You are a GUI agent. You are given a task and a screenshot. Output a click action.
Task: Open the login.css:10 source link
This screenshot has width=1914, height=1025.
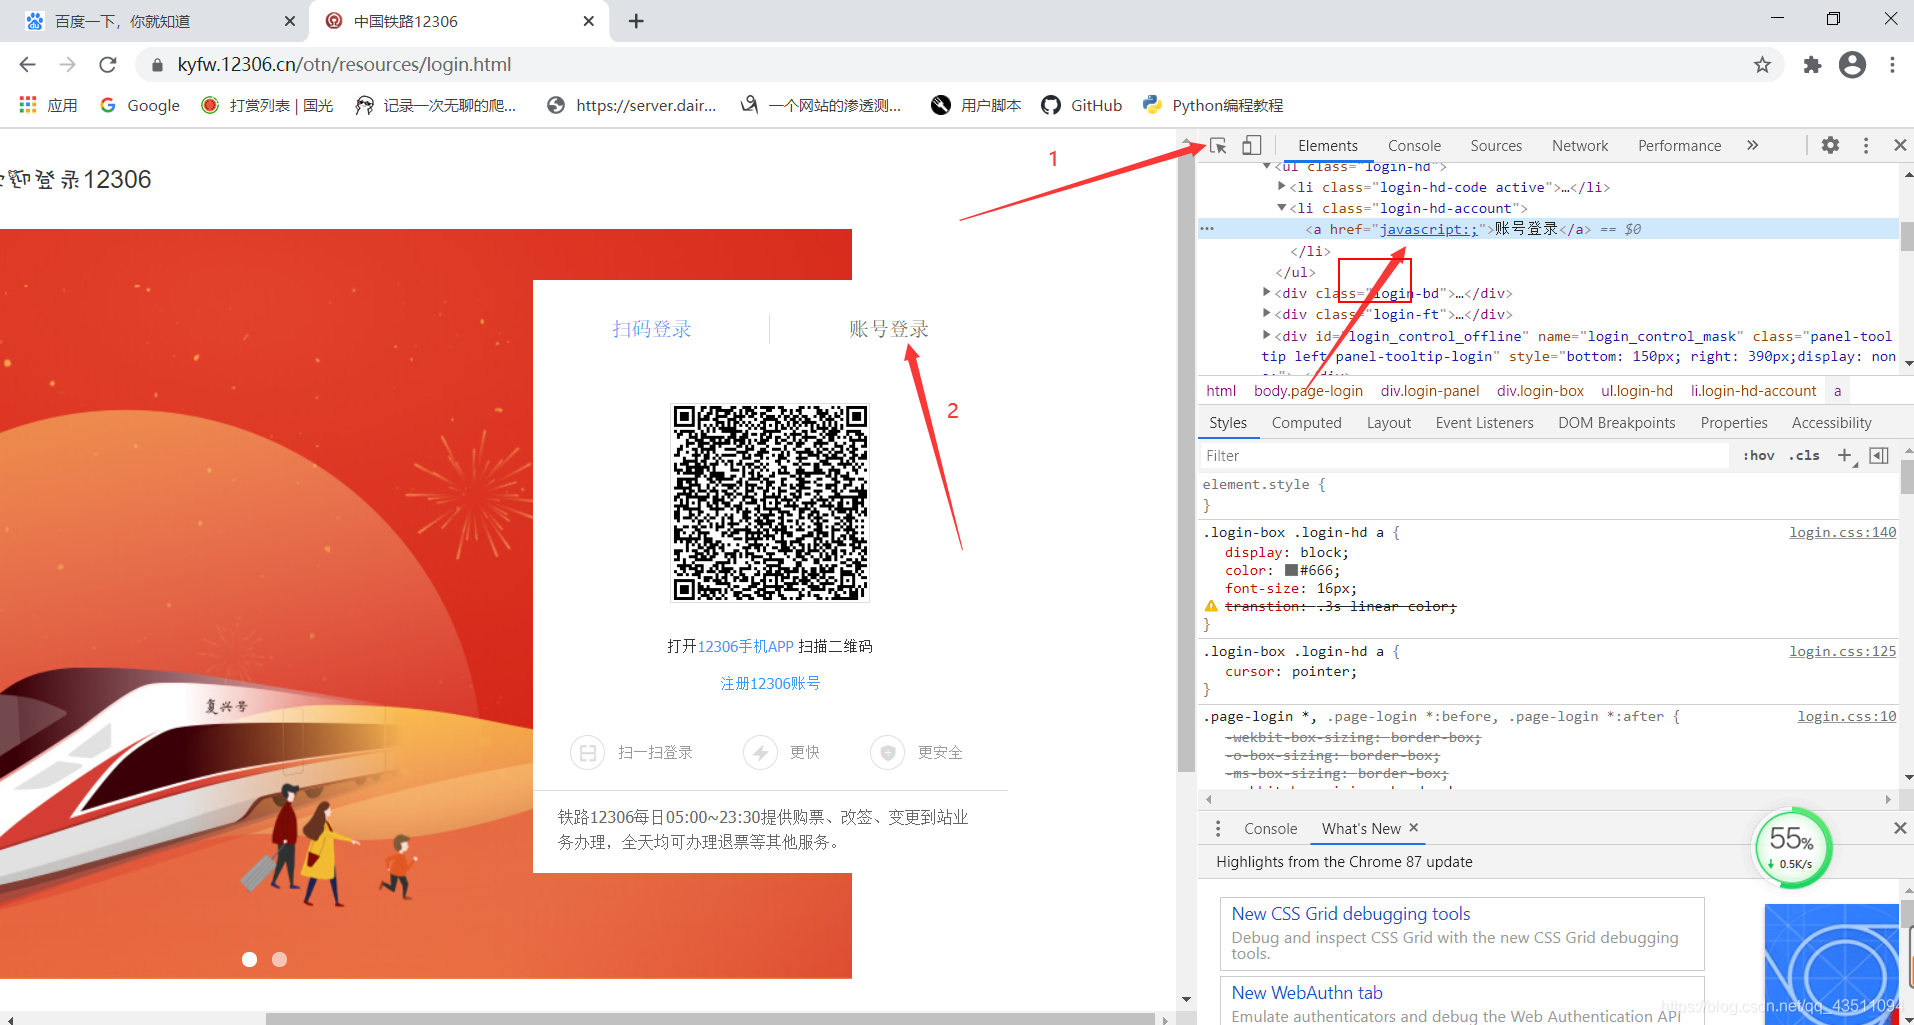tap(1846, 717)
